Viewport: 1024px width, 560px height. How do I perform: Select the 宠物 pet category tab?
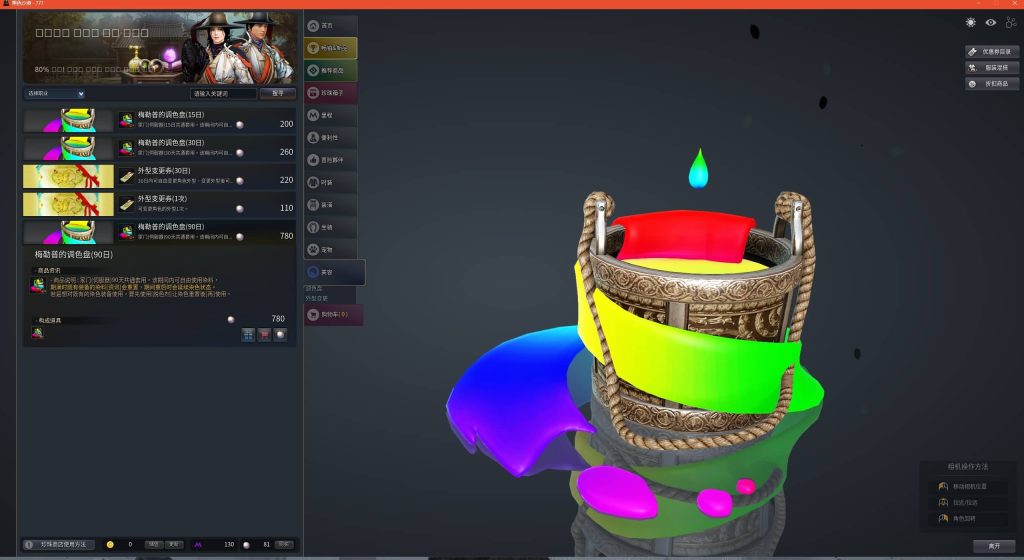pos(329,249)
